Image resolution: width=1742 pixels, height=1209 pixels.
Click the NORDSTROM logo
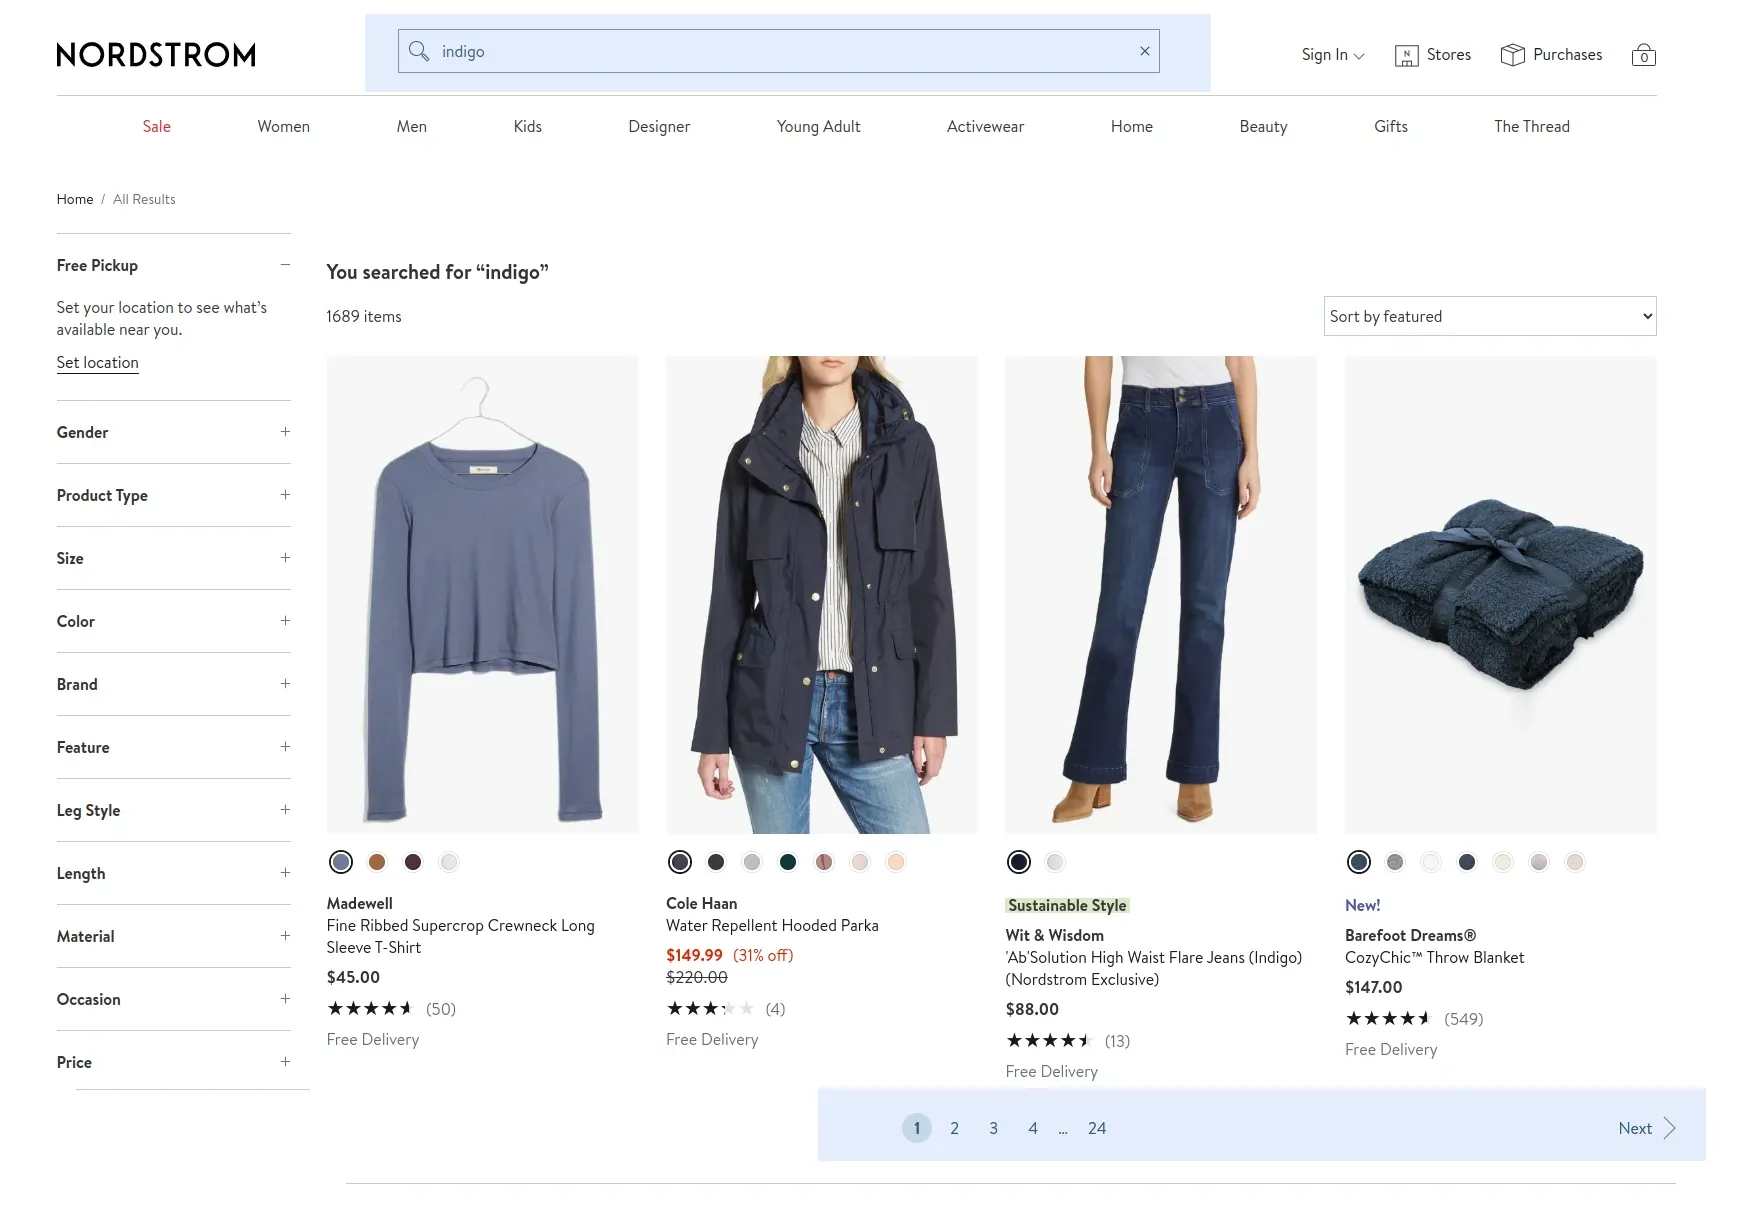click(155, 55)
